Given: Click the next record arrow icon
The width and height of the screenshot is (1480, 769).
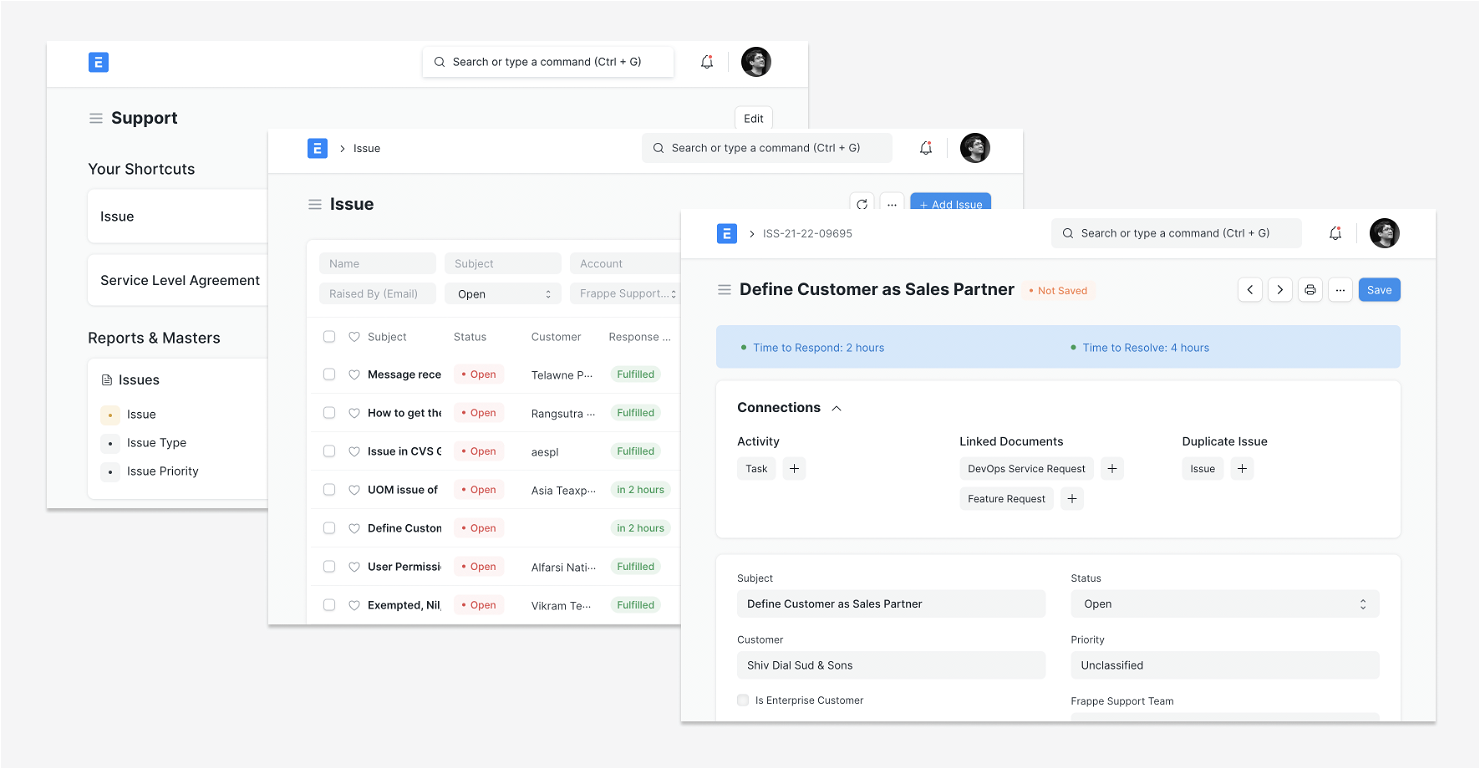Looking at the screenshot, I should 1280,289.
